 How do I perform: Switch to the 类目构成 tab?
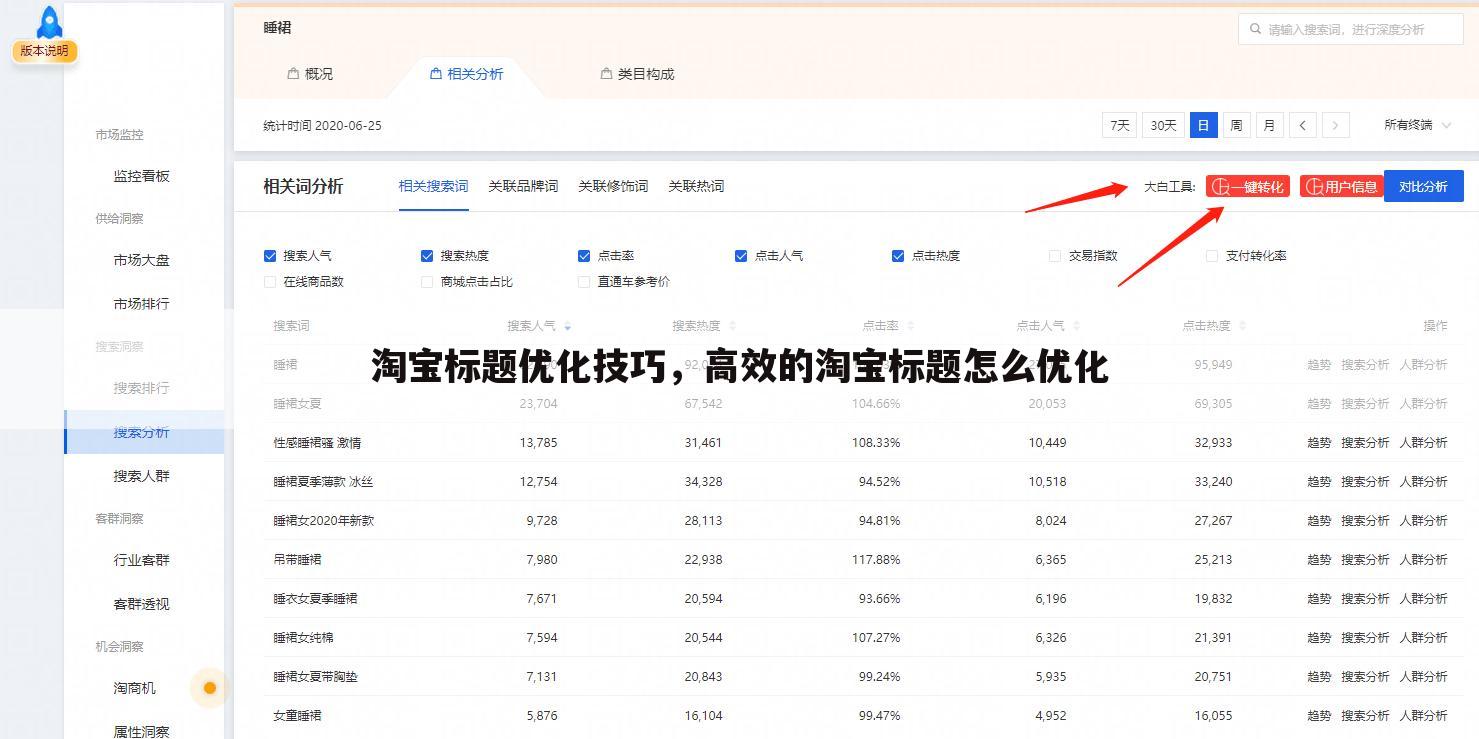point(638,74)
